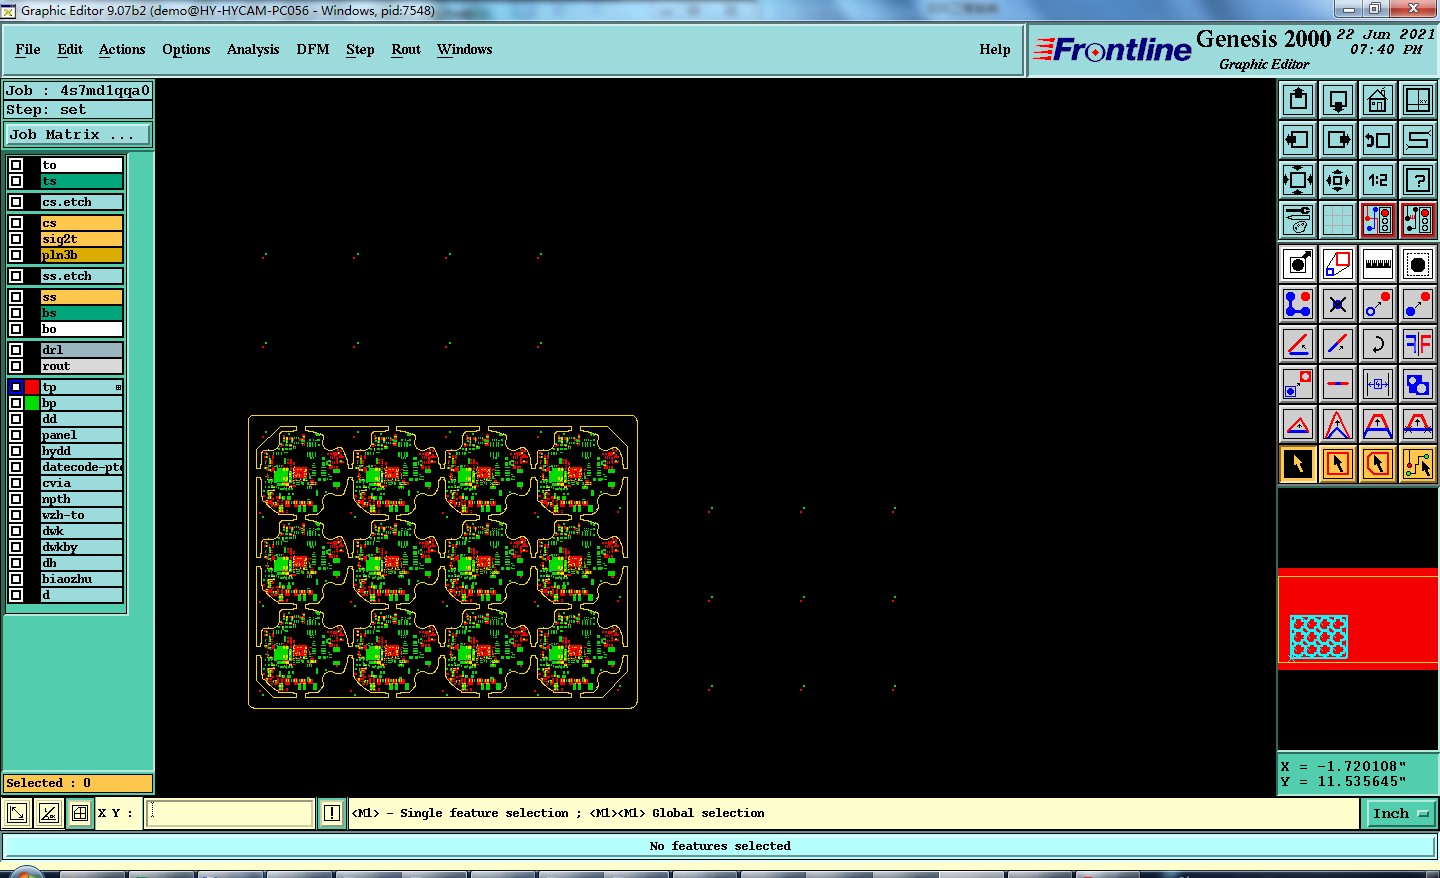Click the delete feature X icon
This screenshot has width=1440, height=878.
1338,304
